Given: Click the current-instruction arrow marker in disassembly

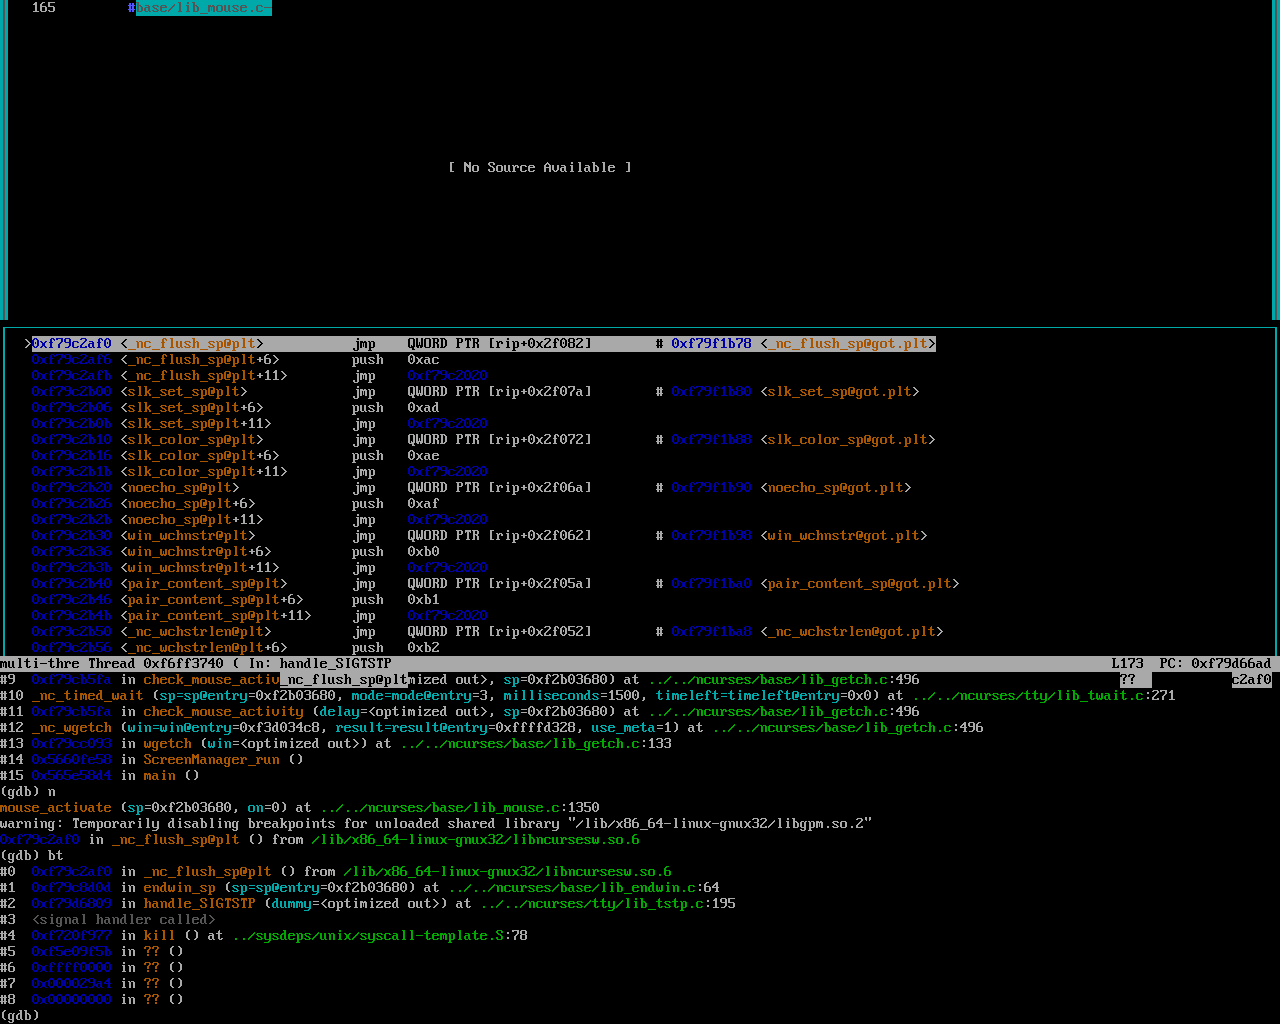Looking at the screenshot, I should pos(27,344).
